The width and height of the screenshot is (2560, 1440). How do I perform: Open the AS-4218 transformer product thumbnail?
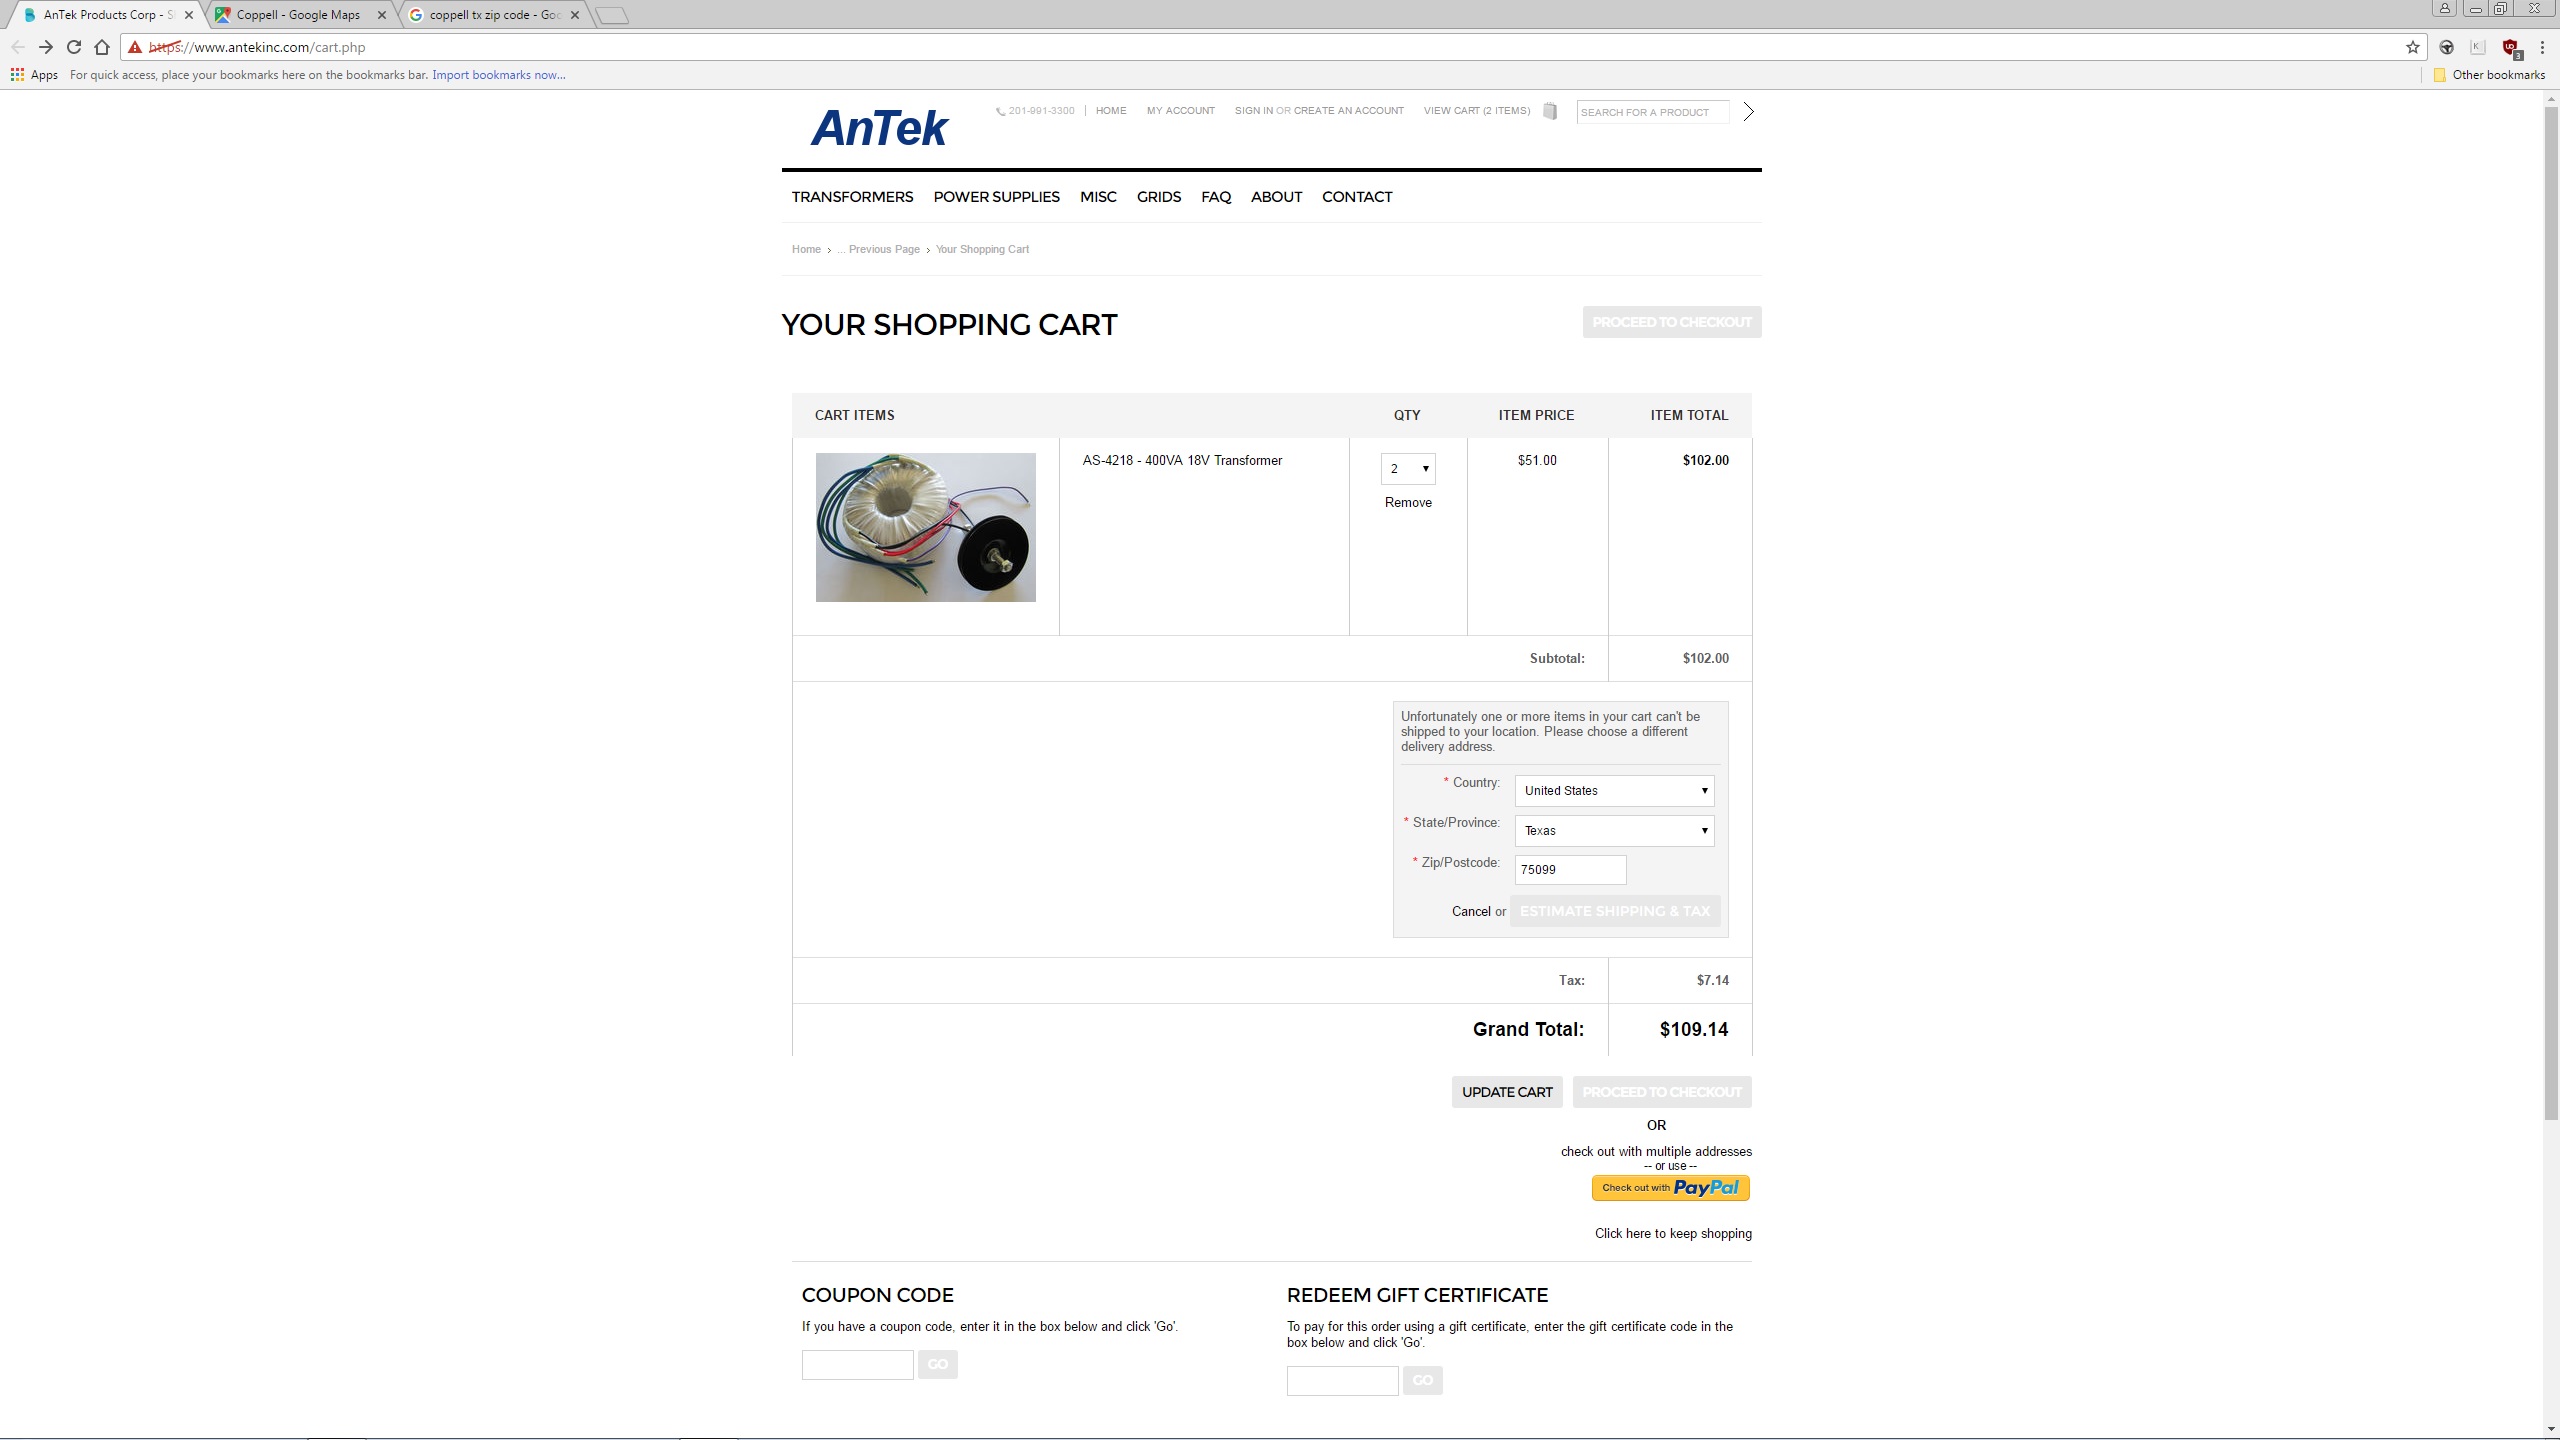click(x=926, y=527)
